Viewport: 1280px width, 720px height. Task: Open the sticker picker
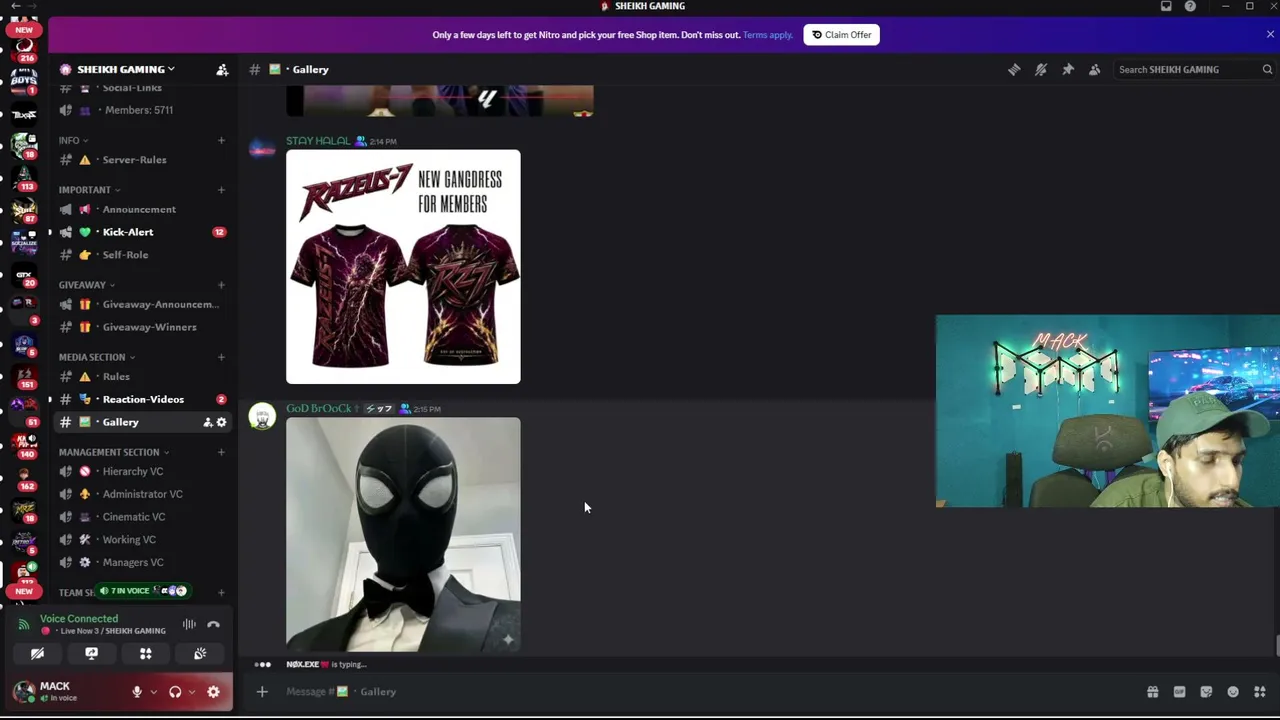(1206, 692)
